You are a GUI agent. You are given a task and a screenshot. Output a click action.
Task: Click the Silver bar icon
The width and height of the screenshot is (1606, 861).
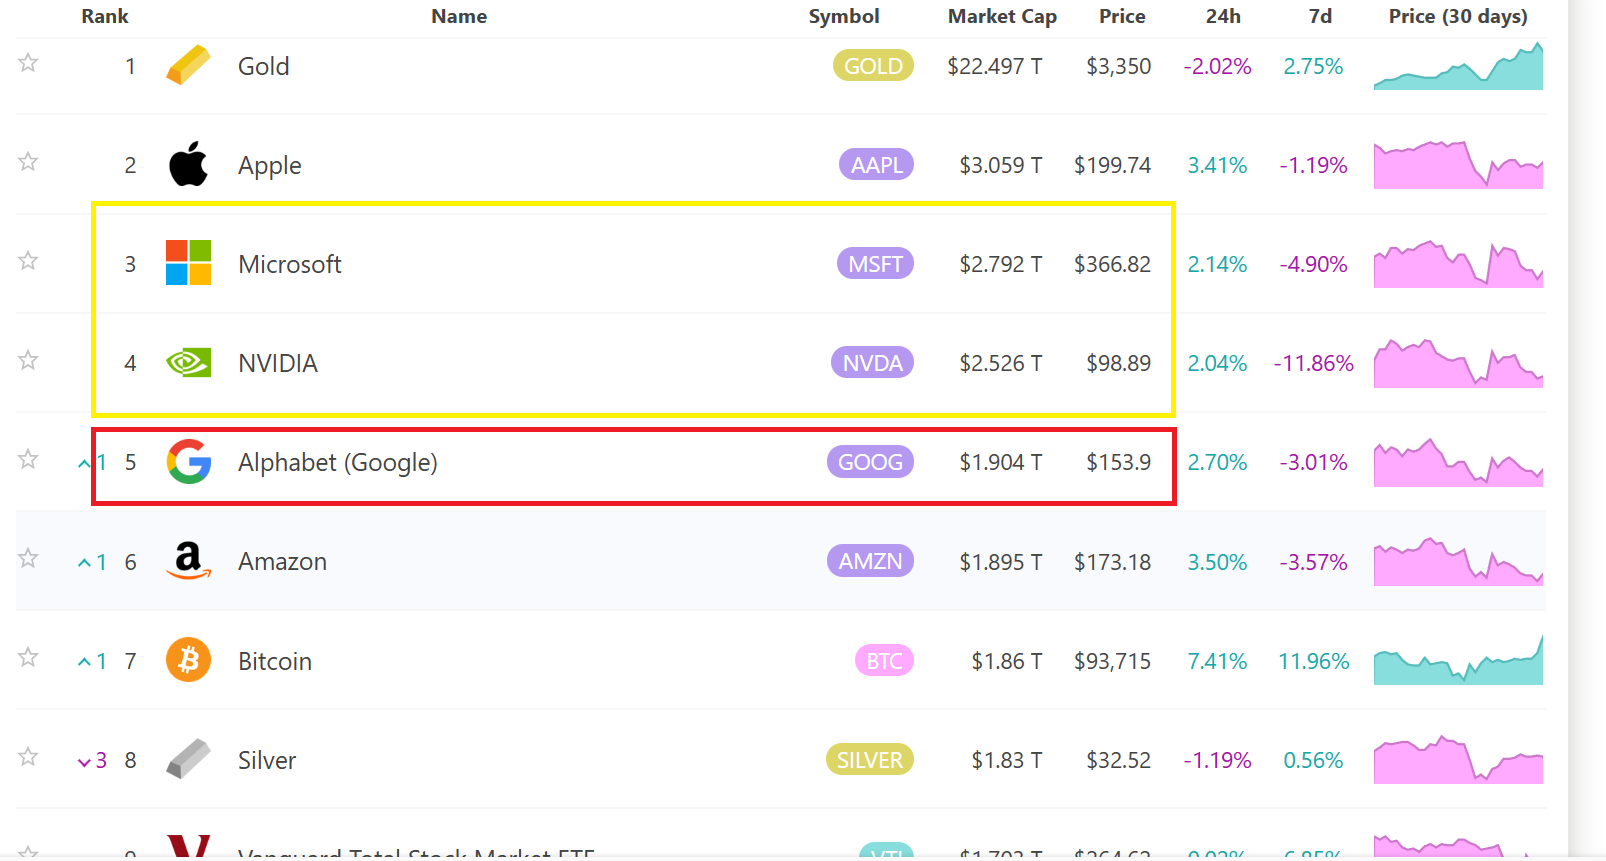188,759
